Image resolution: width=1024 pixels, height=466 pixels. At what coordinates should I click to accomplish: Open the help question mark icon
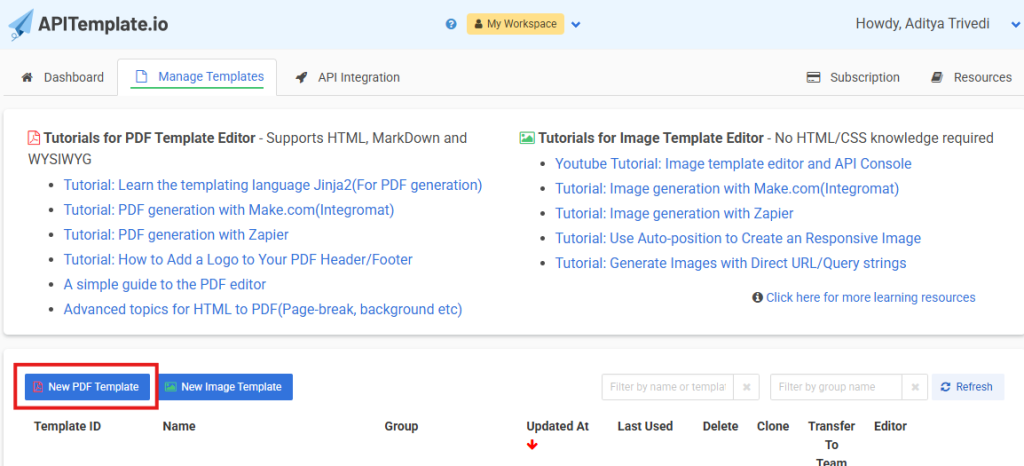coord(451,24)
